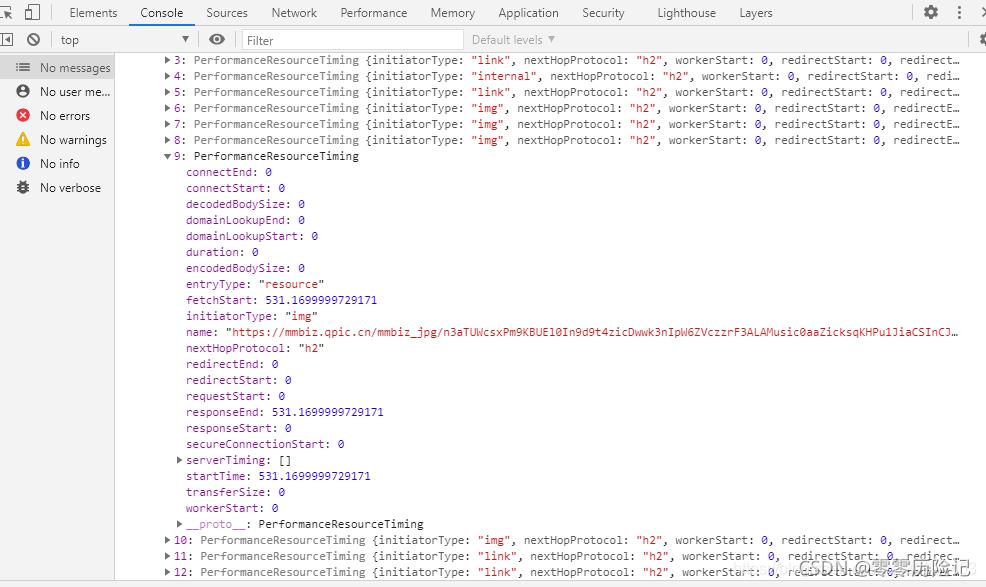The image size is (986, 587).
Task: Switch to the Elements tab
Action: coord(93,13)
